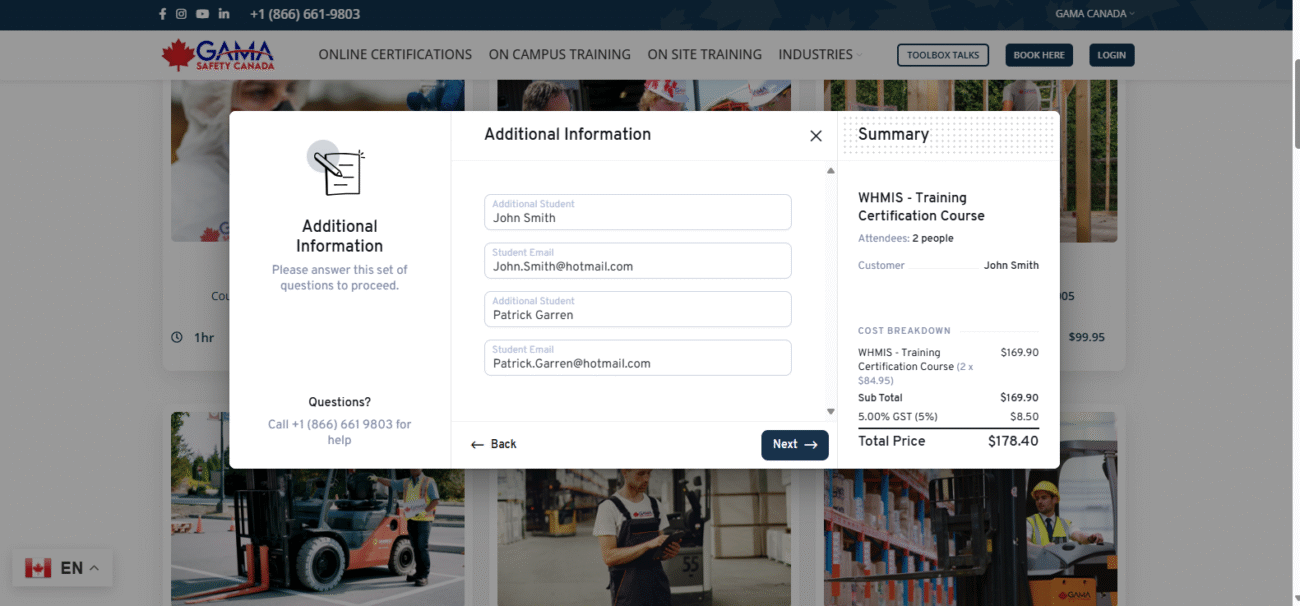Expand the GAMA CANADA region dropdown
Image resolution: width=1300 pixels, height=606 pixels.
click(x=1095, y=14)
